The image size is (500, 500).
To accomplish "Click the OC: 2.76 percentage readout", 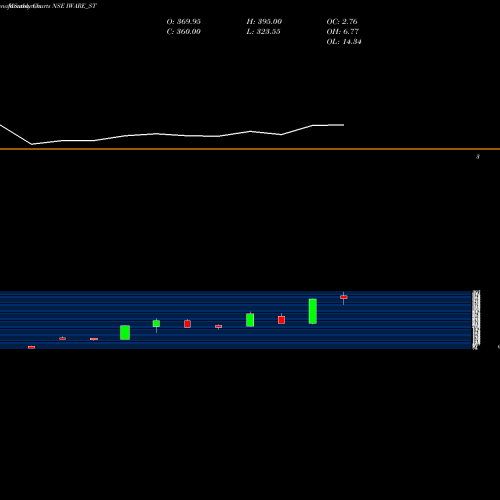I will tap(342, 22).
